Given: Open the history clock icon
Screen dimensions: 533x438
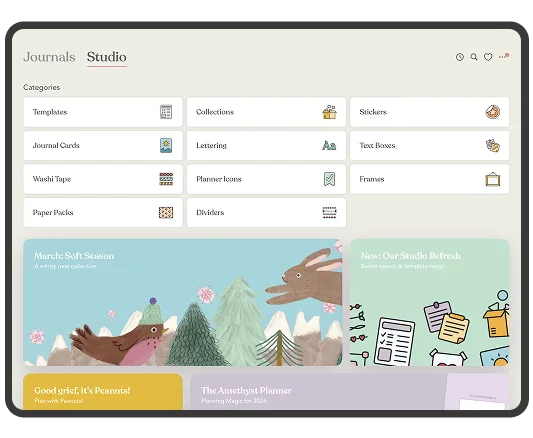Looking at the screenshot, I should click(x=460, y=57).
